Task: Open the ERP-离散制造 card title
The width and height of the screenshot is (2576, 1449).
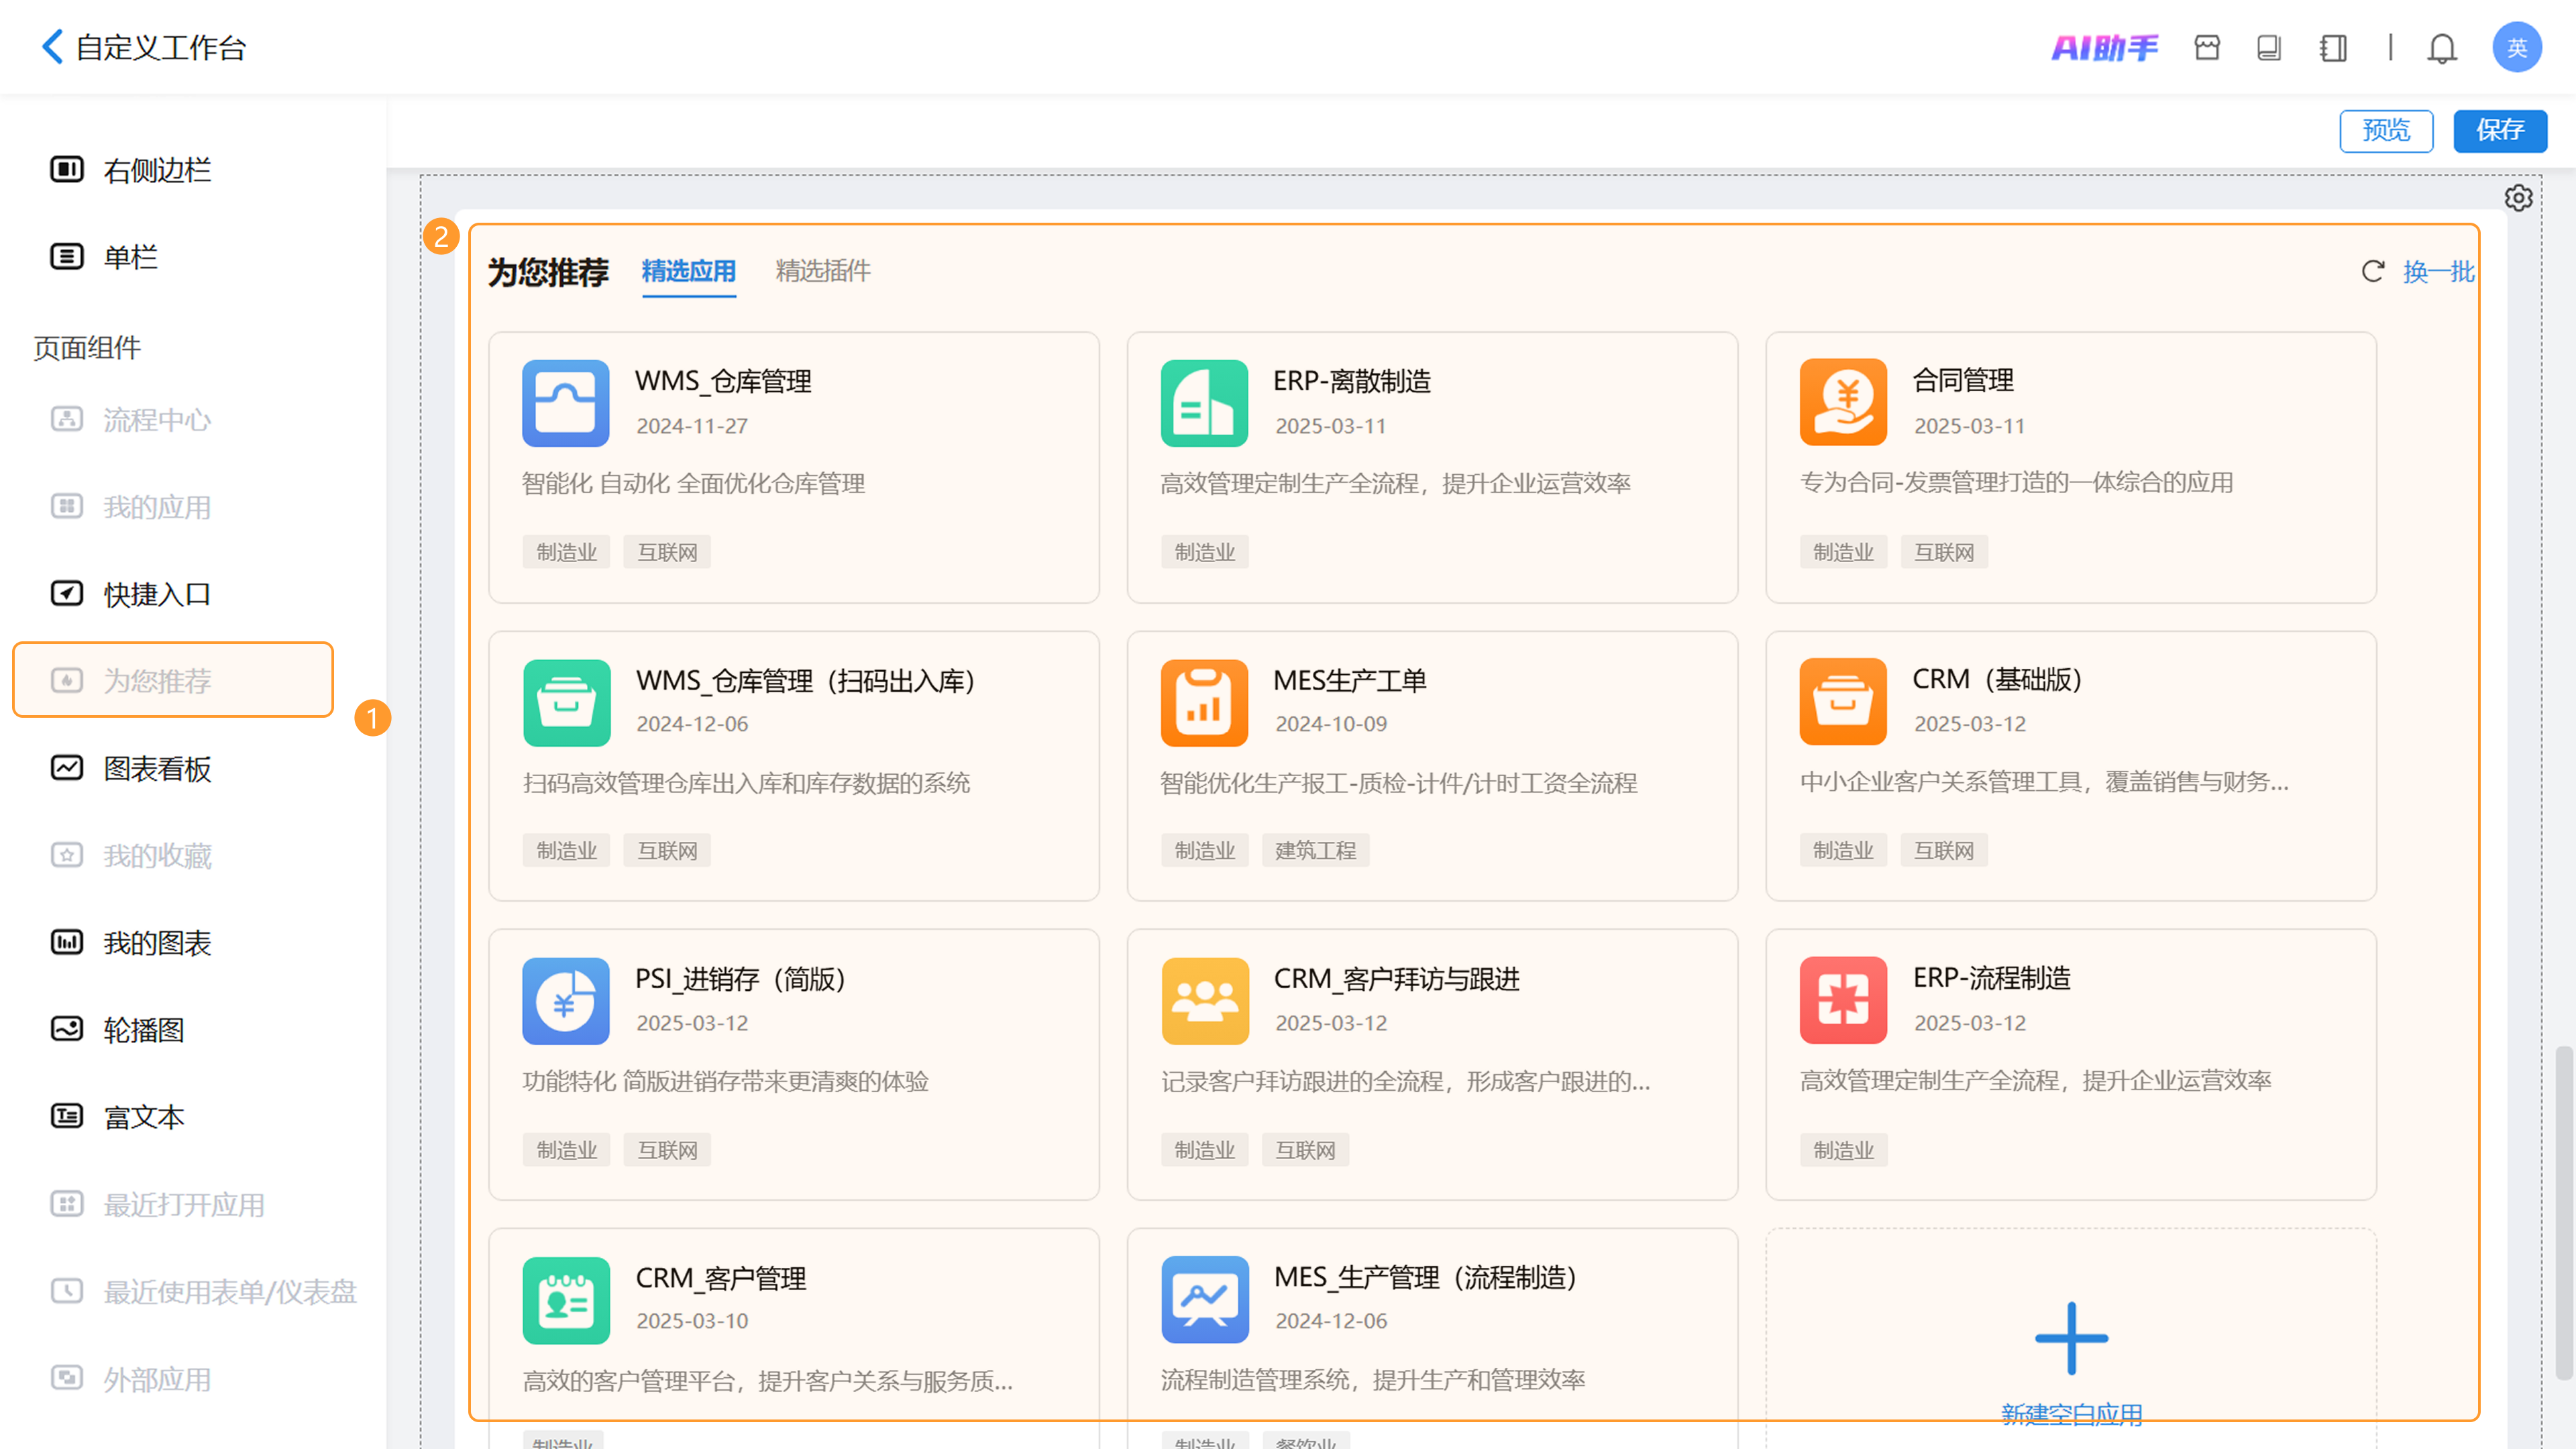Action: point(1352,381)
